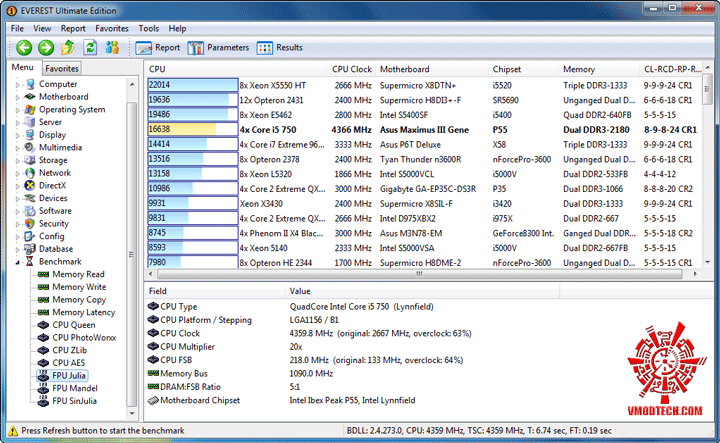The width and height of the screenshot is (720, 443).
Task: Select the Display tree icon
Action: click(30, 135)
